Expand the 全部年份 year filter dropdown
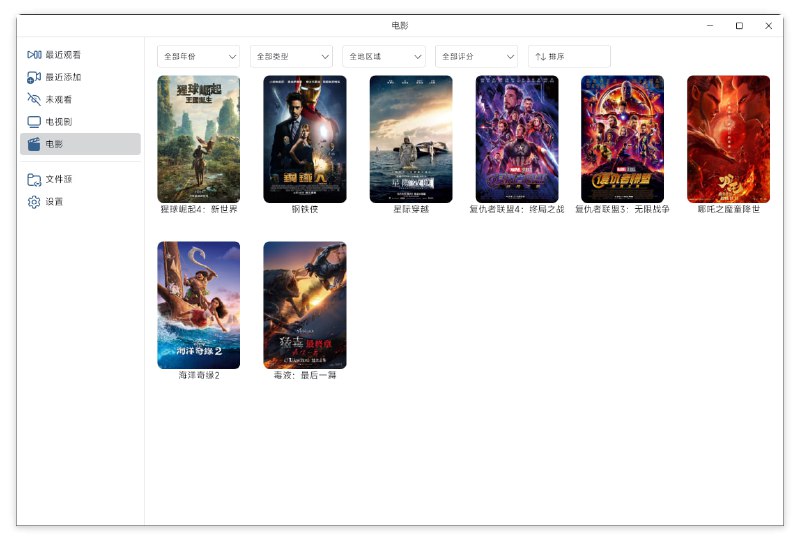The width and height of the screenshot is (800, 544). coord(198,57)
